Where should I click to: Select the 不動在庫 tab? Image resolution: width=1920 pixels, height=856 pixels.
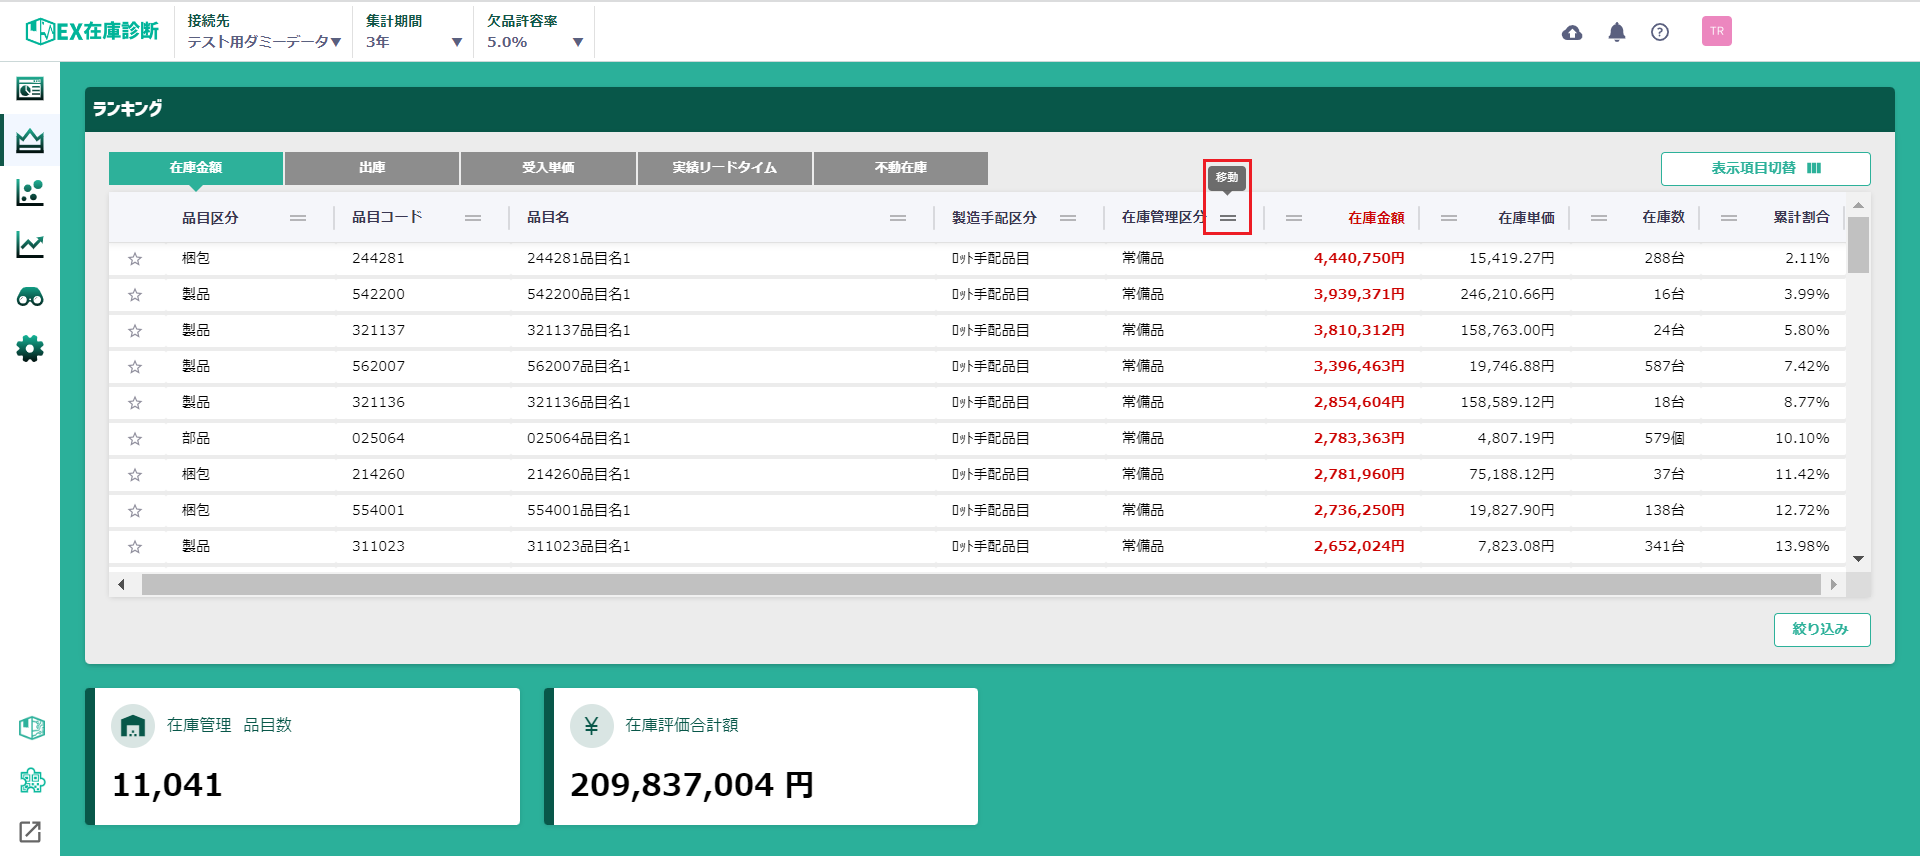click(900, 168)
